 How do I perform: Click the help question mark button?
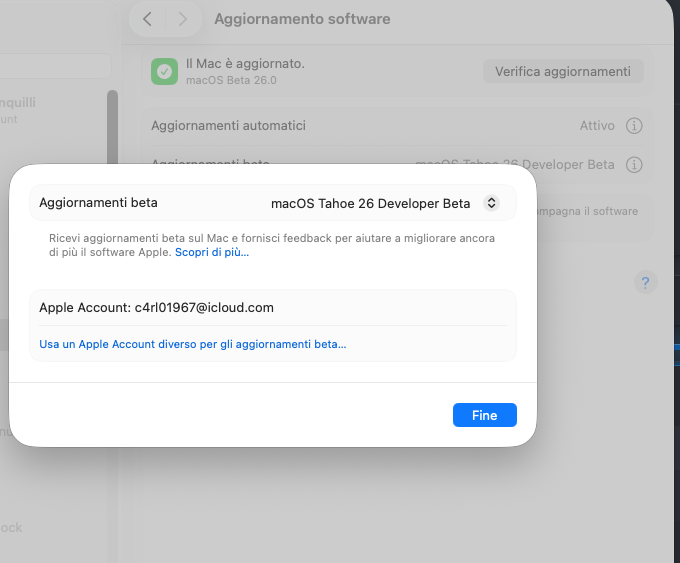coord(645,283)
